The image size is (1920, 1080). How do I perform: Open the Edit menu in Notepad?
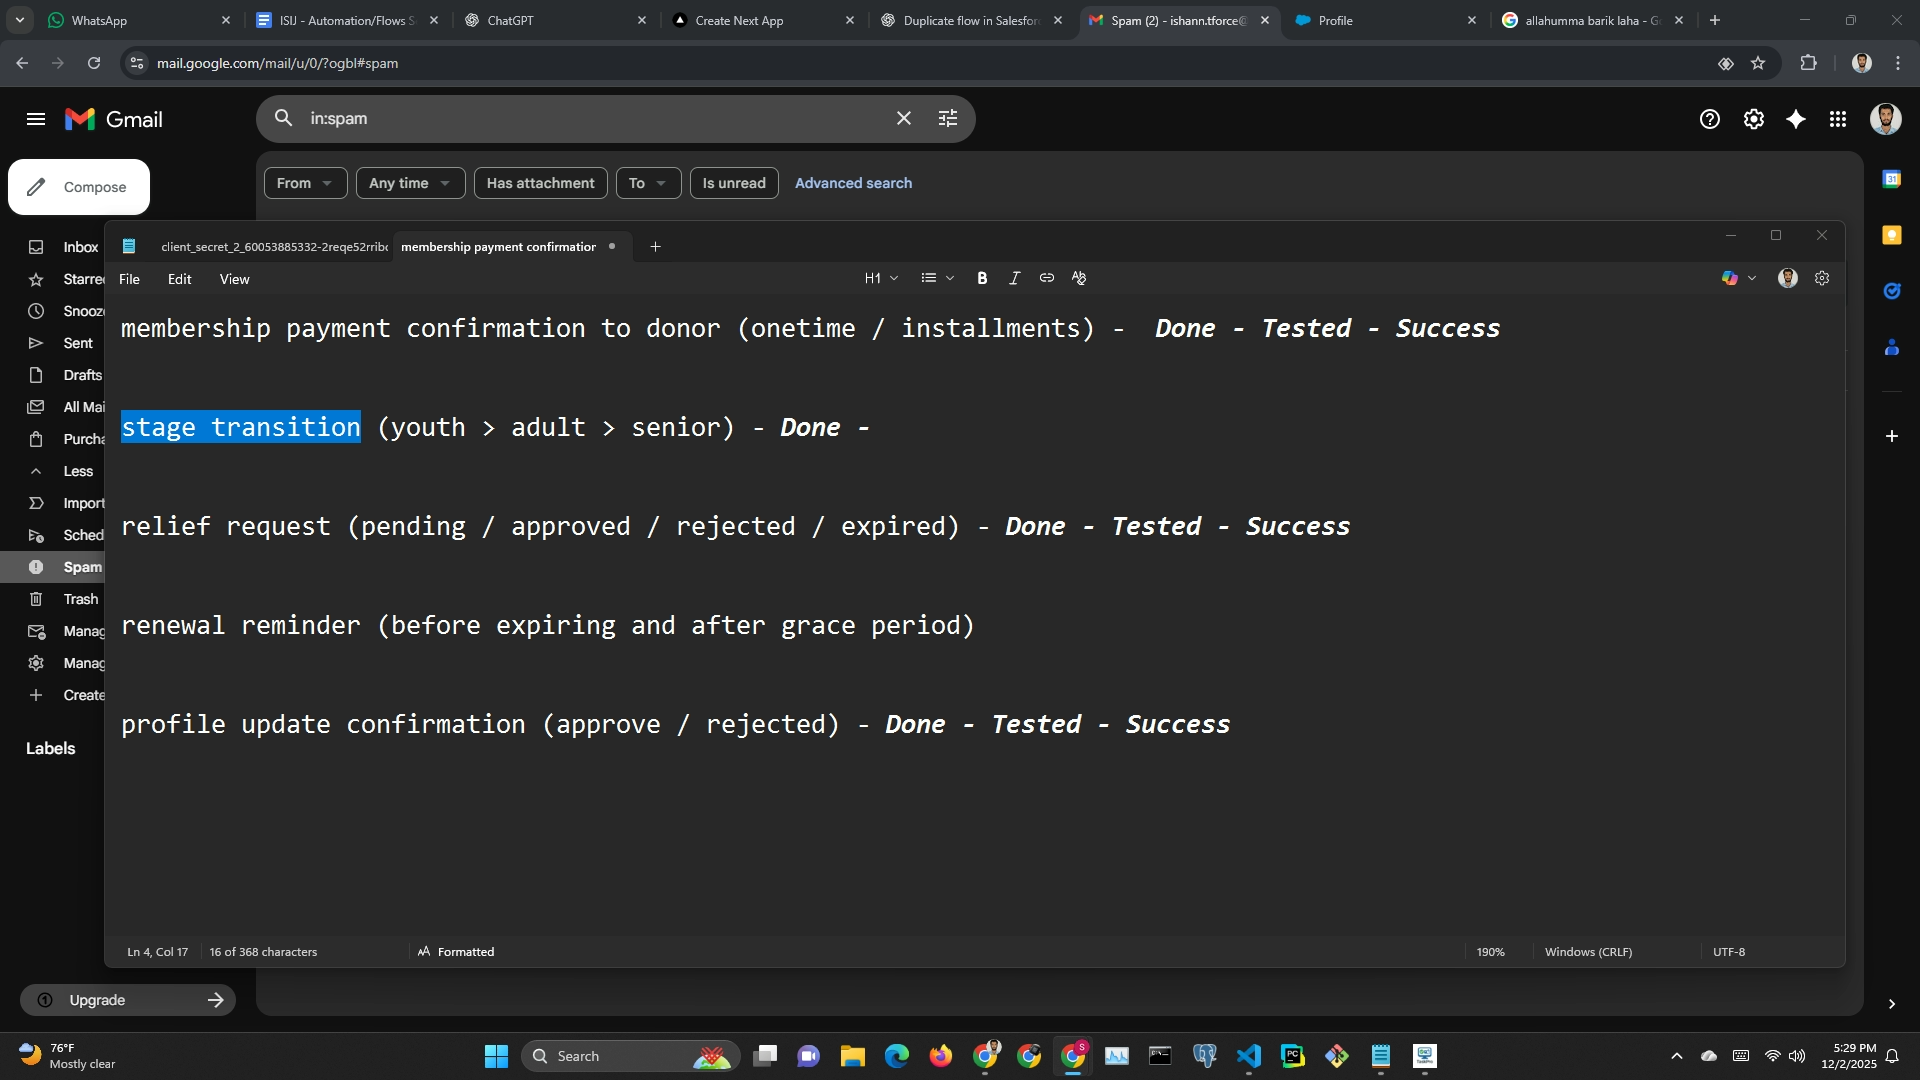coord(179,280)
